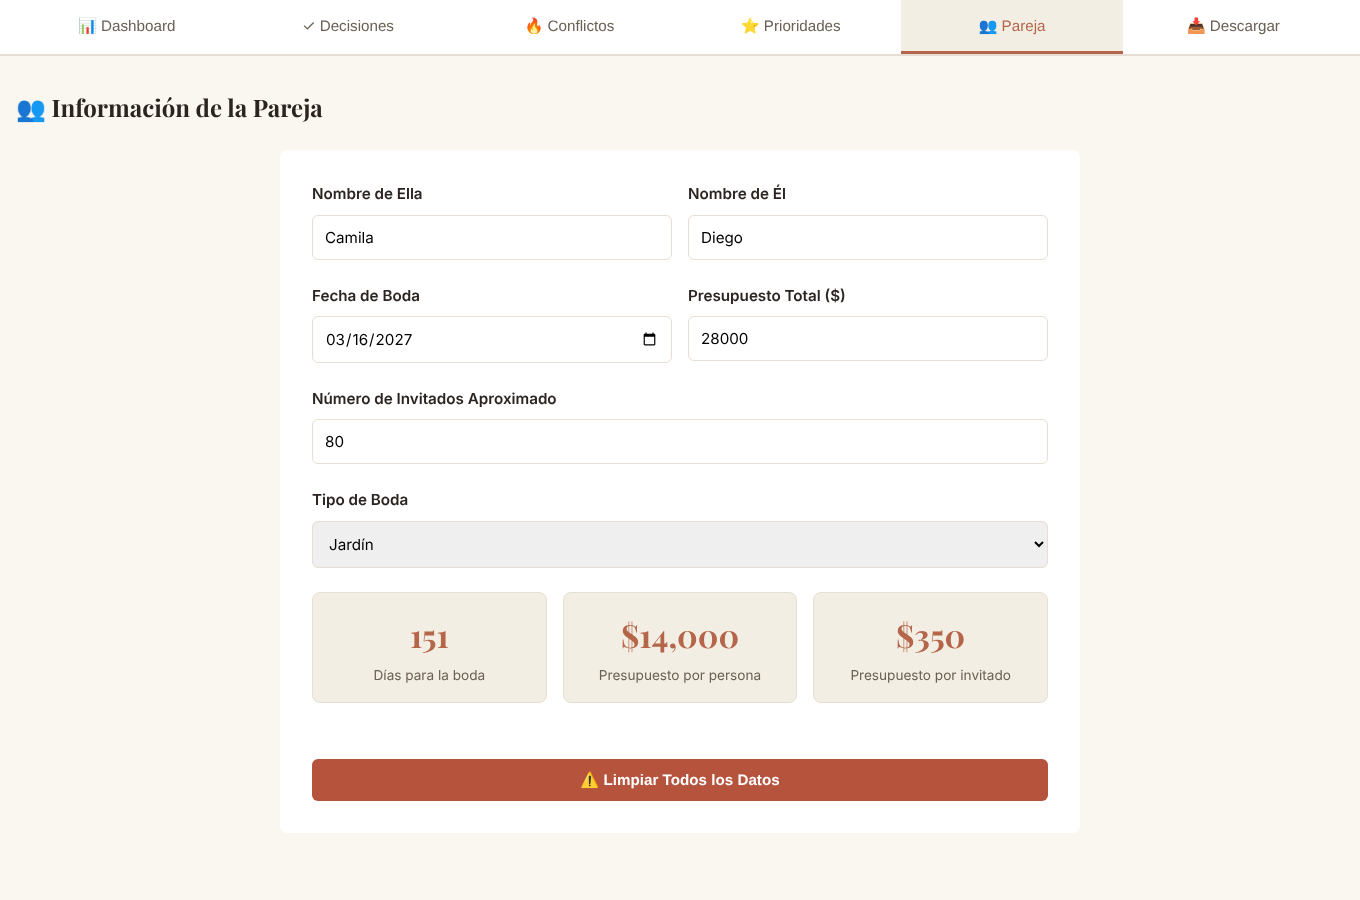The image size is (1360, 900).
Task: Go to the Conflictos tab
Action: pyautogui.click(x=569, y=26)
